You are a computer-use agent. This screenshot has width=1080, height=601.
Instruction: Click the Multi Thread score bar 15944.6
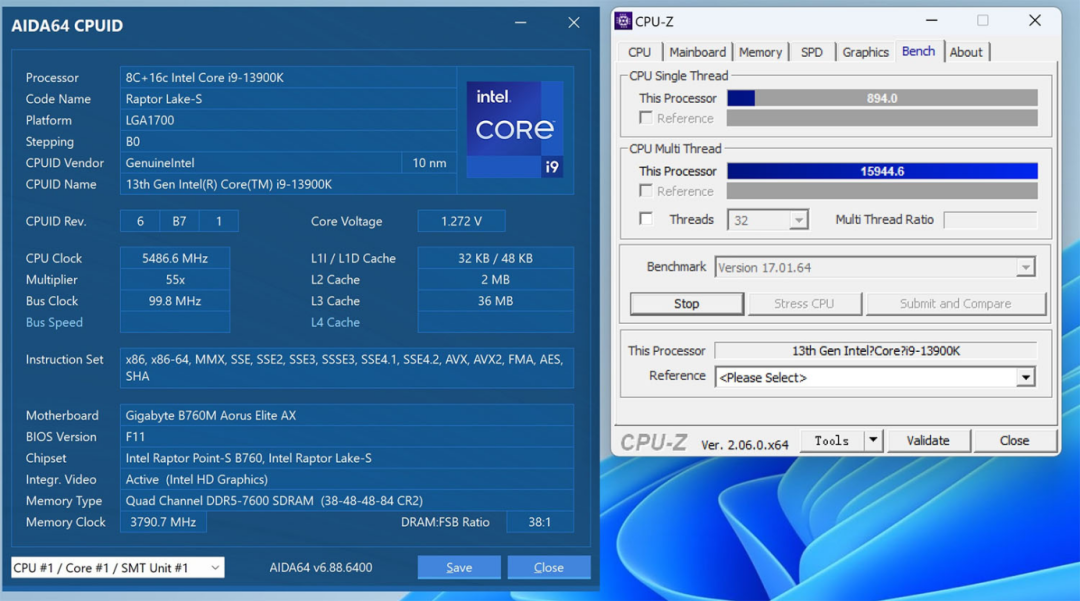coord(882,171)
